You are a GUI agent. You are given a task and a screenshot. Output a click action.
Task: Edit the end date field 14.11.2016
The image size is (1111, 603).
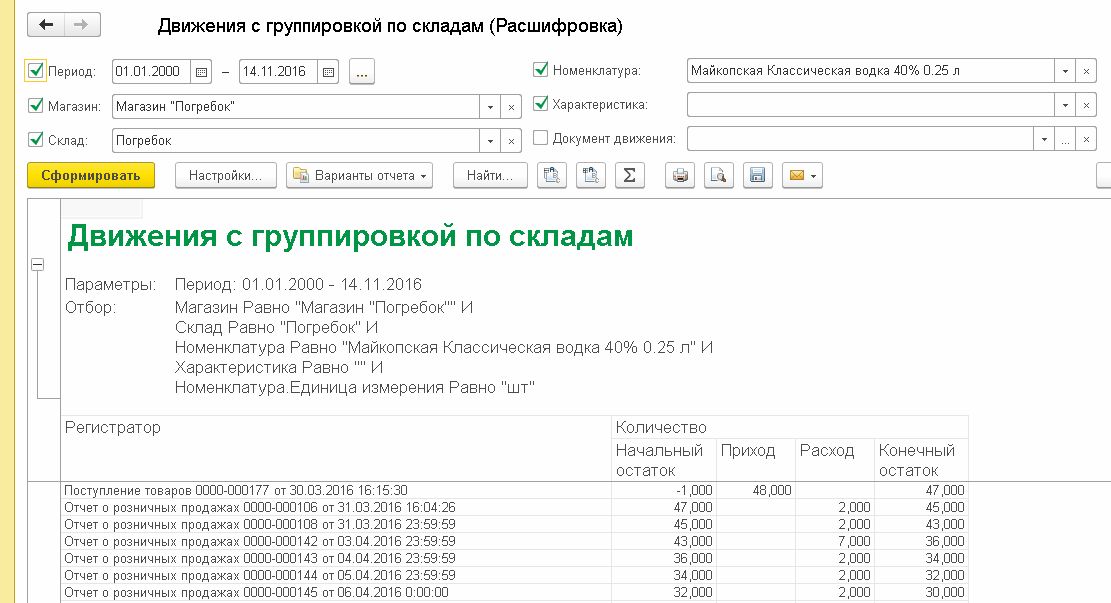click(x=278, y=72)
